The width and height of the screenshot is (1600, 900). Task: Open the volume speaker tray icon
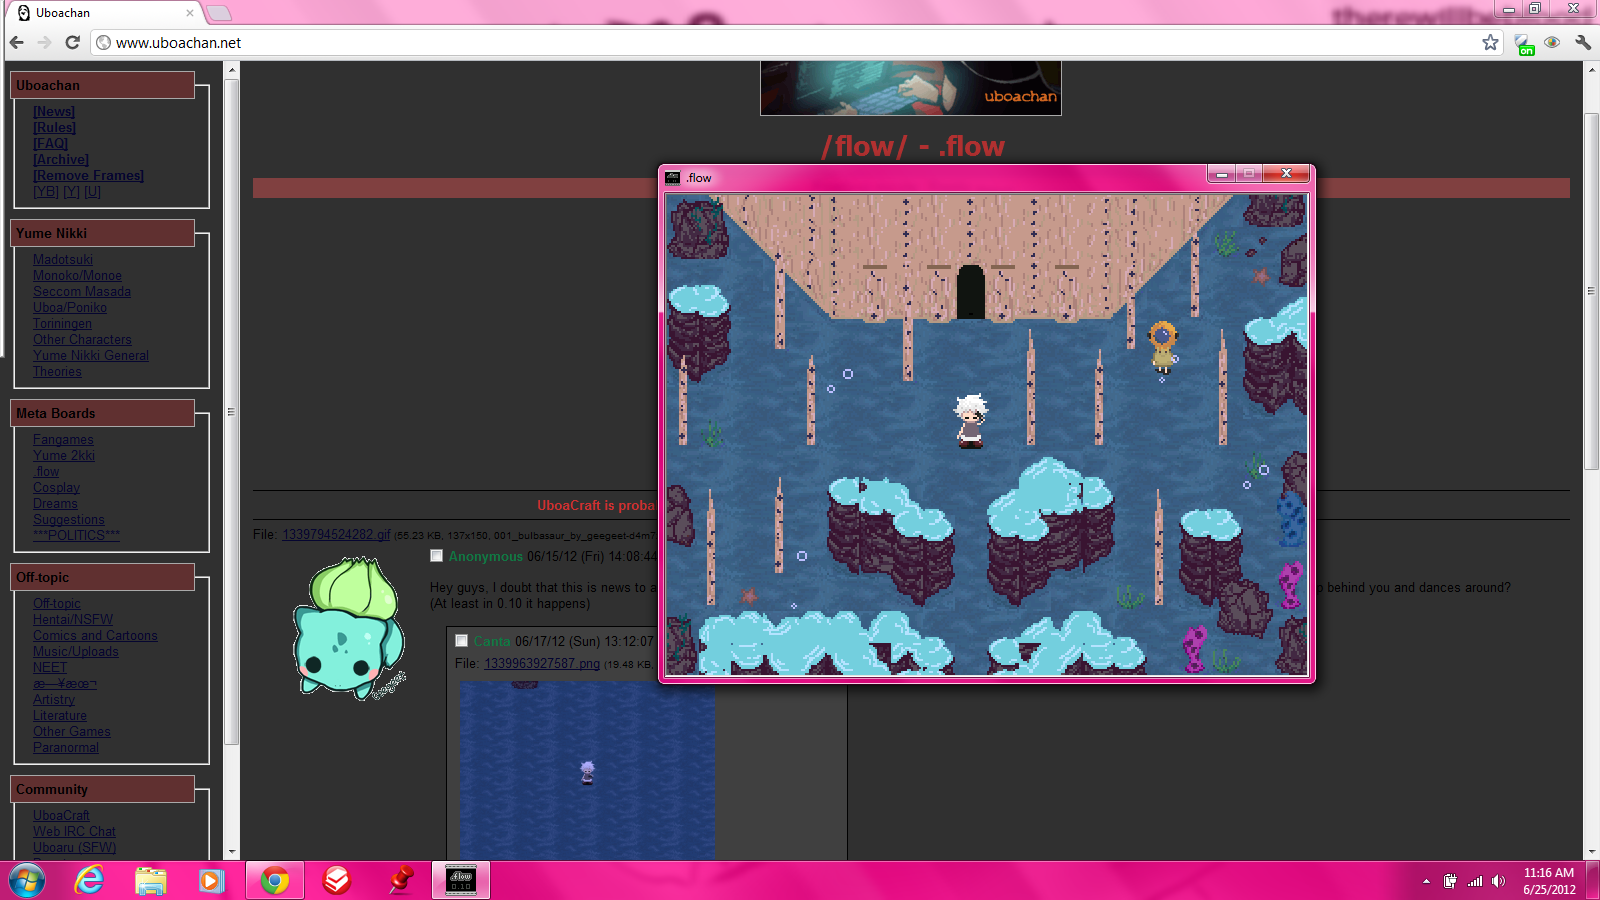pos(1498,881)
